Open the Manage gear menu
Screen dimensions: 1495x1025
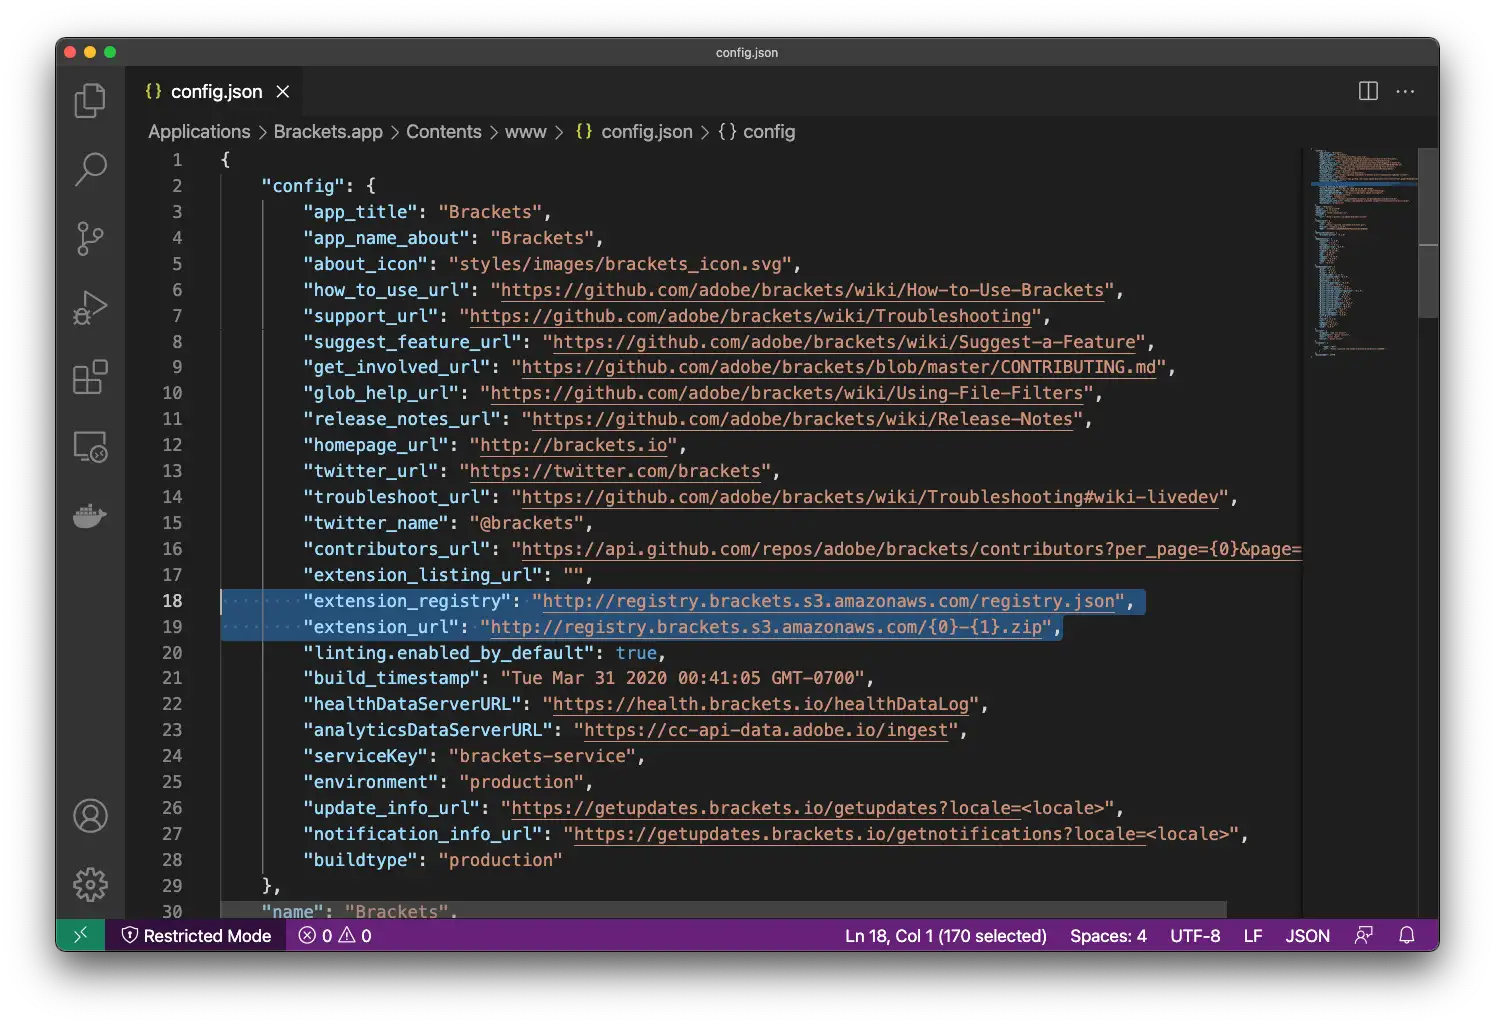tap(90, 884)
